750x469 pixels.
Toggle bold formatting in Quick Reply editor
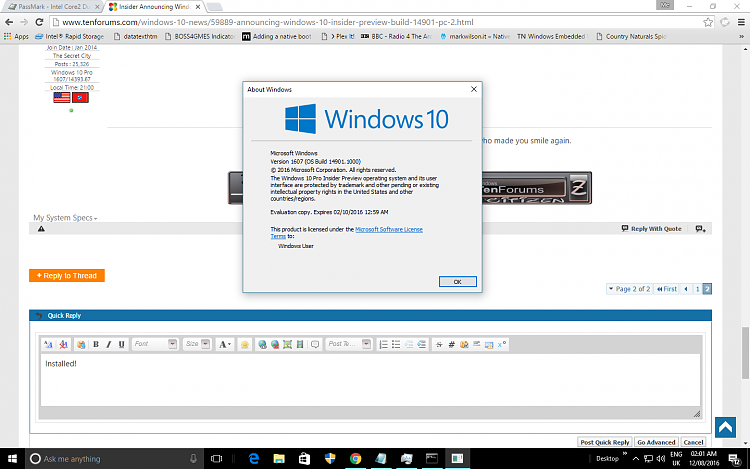[x=96, y=344]
